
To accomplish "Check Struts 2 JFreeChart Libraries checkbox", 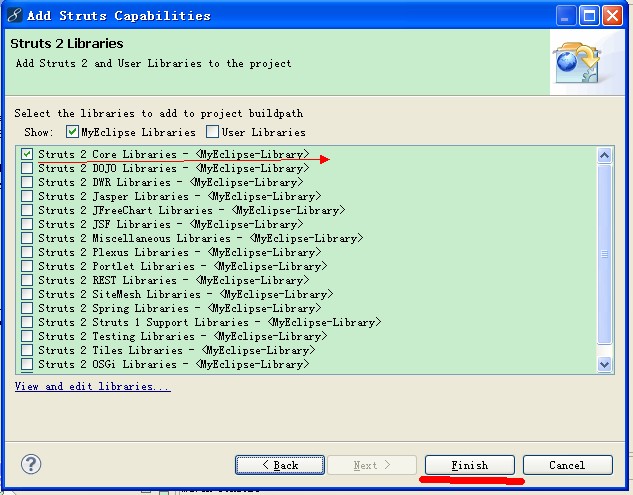I will [x=27, y=210].
